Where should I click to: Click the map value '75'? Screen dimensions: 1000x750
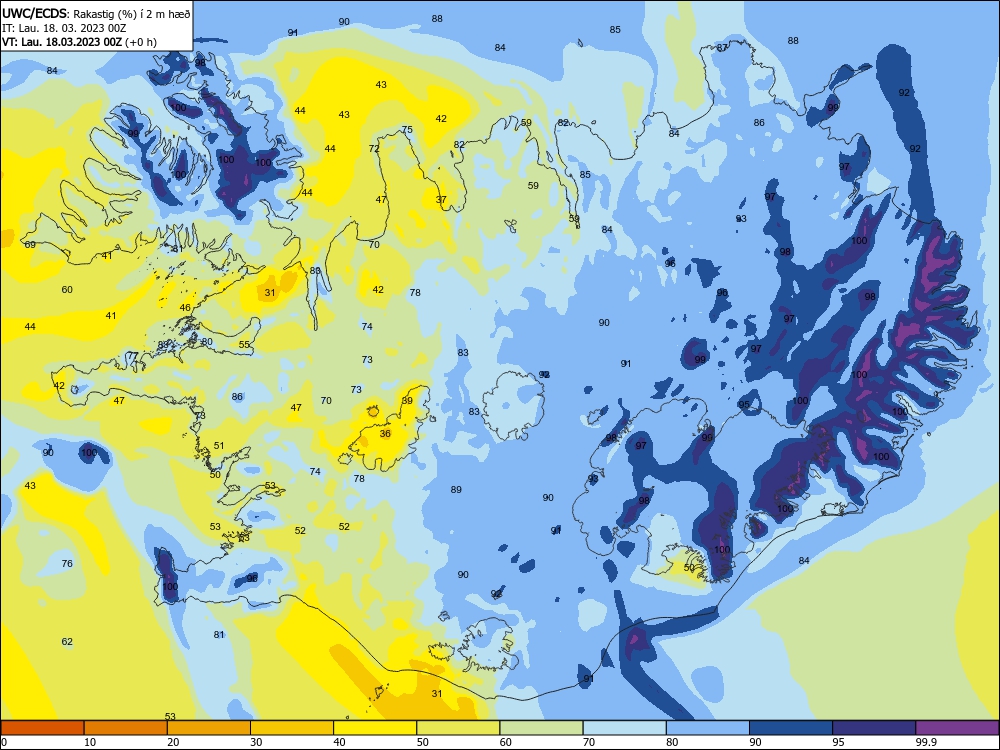tap(407, 129)
